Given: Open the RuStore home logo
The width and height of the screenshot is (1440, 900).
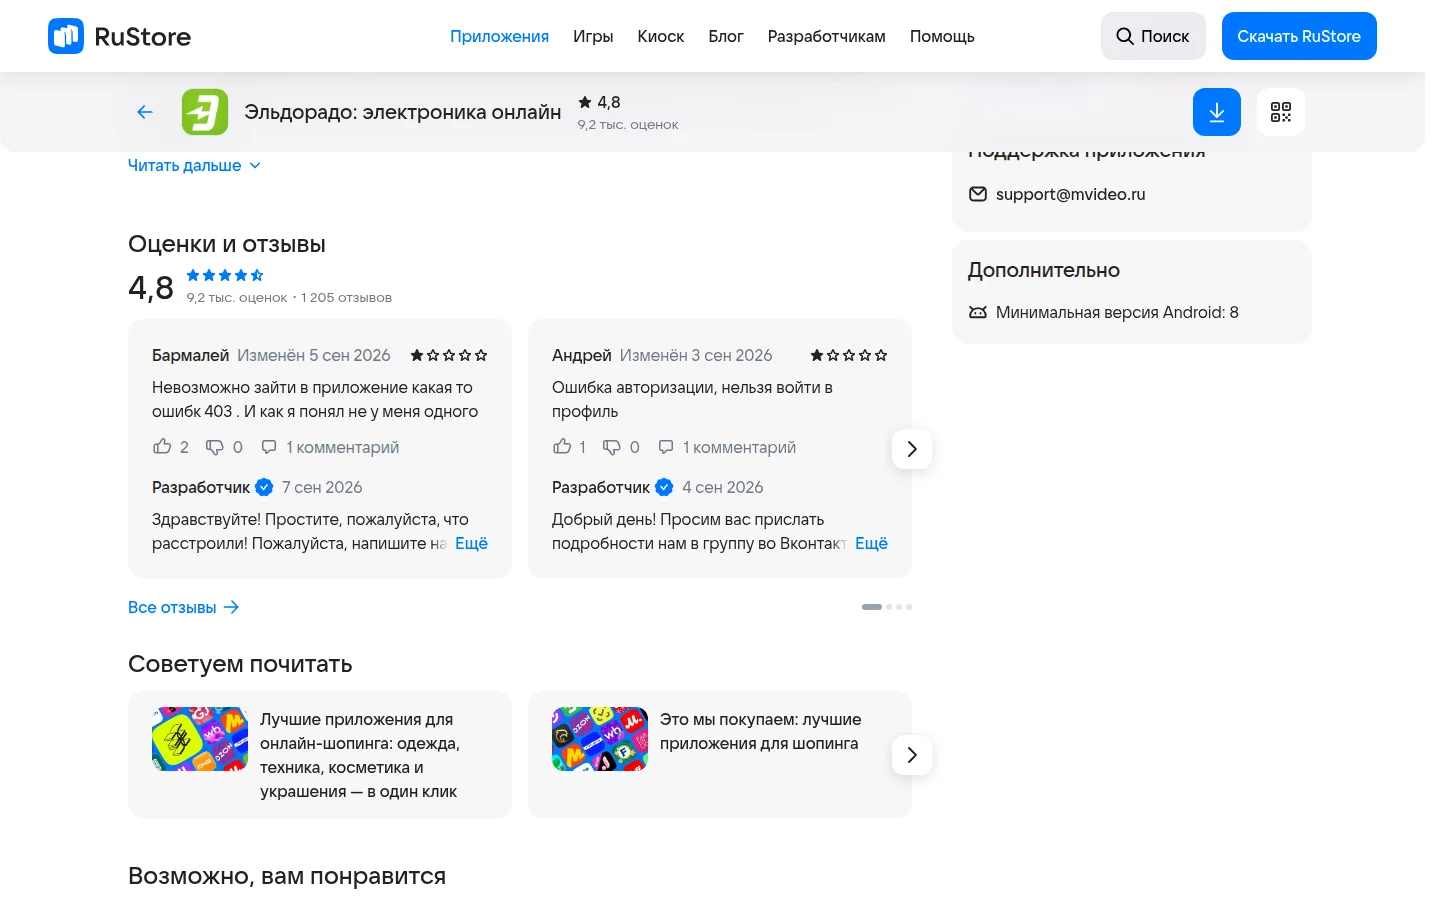Looking at the screenshot, I should click(x=119, y=36).
